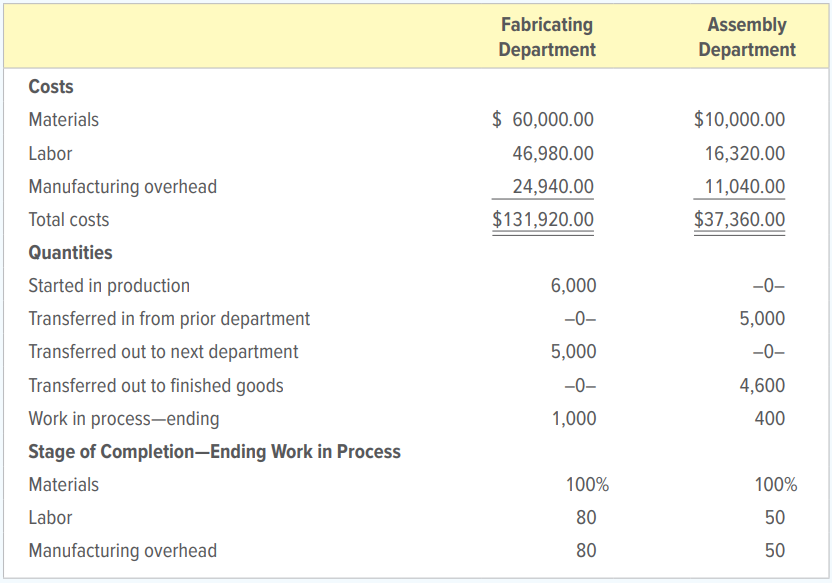Select the $60,000.00 Materials value

[x=544, y=119]
